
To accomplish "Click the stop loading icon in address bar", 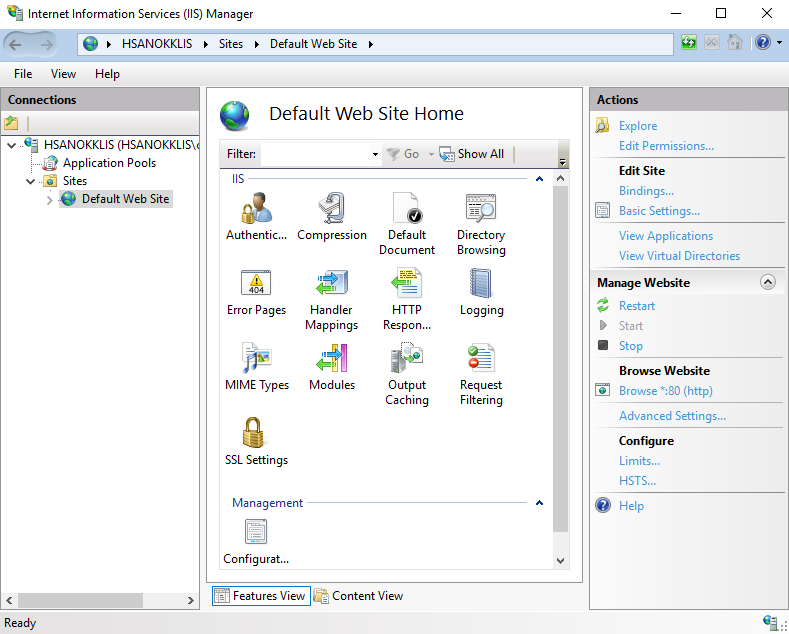I will tap(712, 43).
